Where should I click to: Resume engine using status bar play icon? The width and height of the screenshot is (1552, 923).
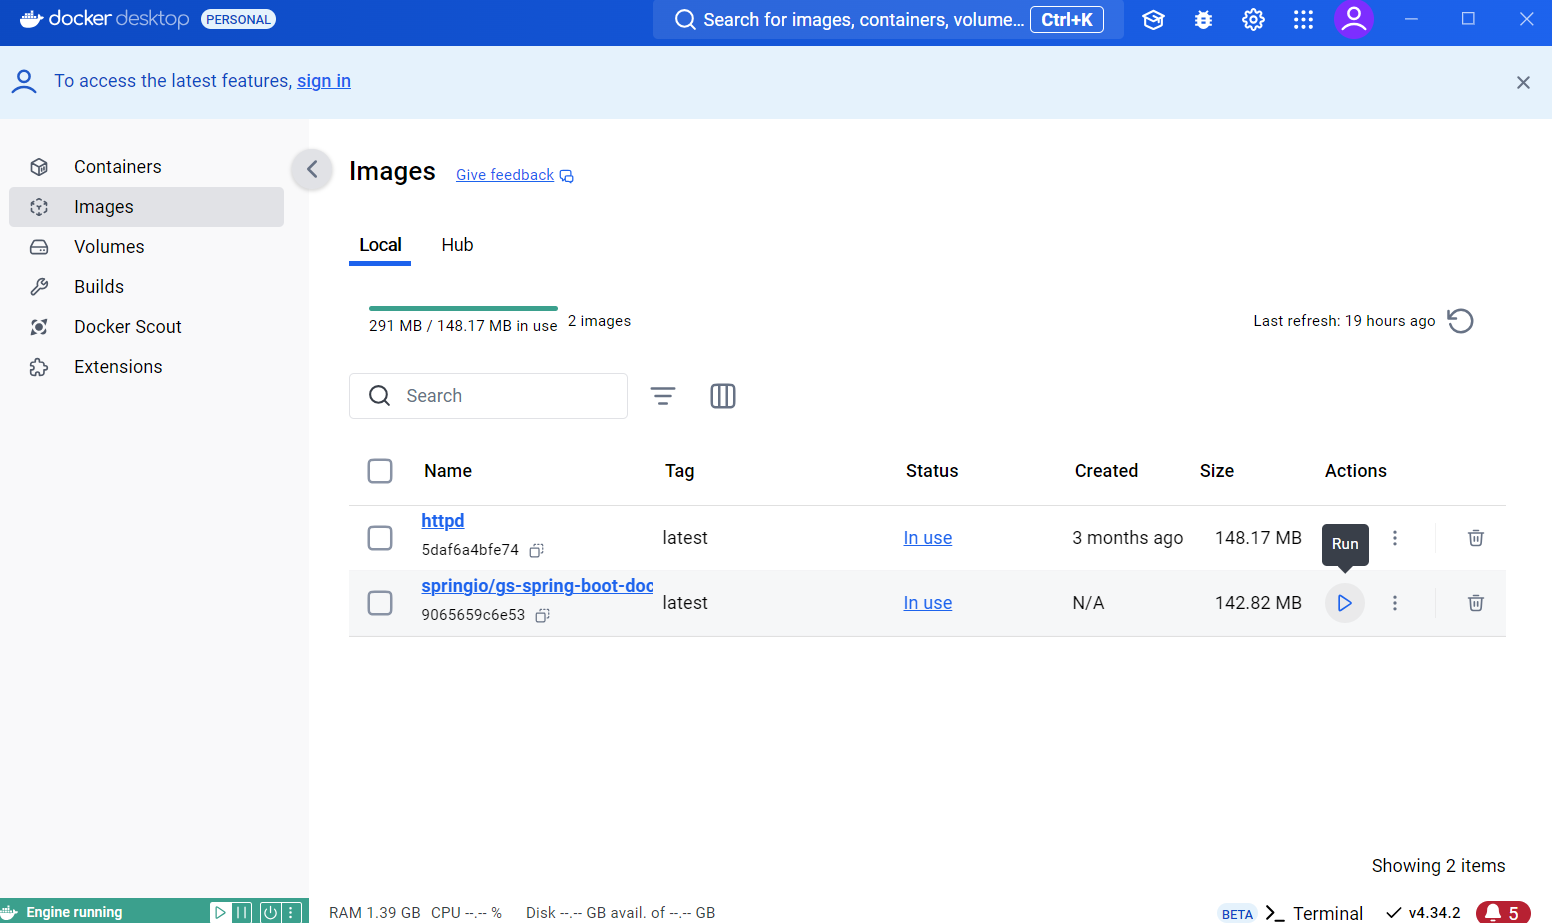click(x=220, y=912)
